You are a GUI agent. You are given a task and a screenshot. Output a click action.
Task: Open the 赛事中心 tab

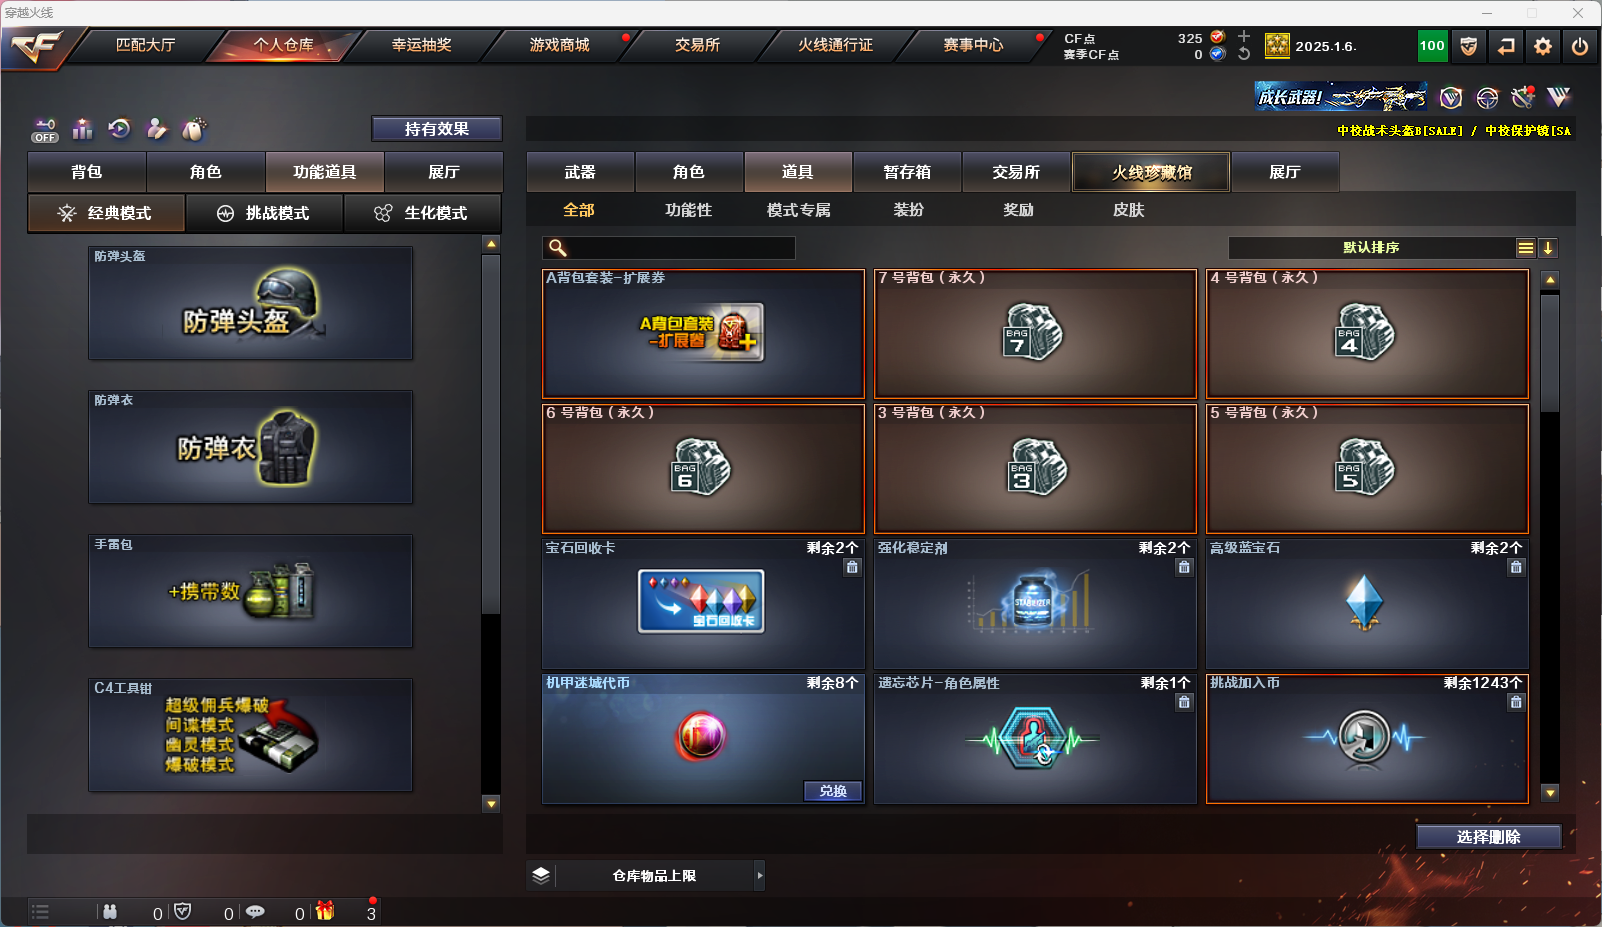click(x=973, y=45)
